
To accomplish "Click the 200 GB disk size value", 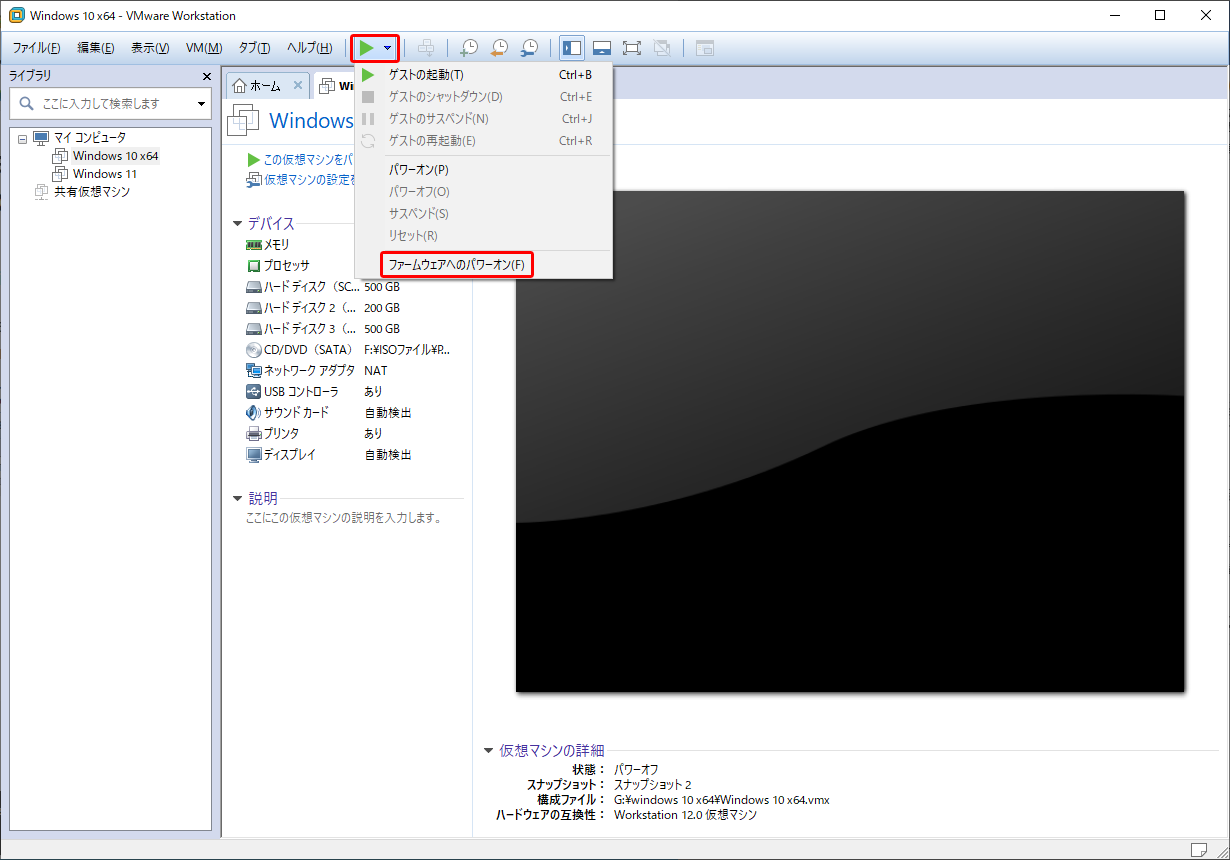I will (x=382, y=308).
